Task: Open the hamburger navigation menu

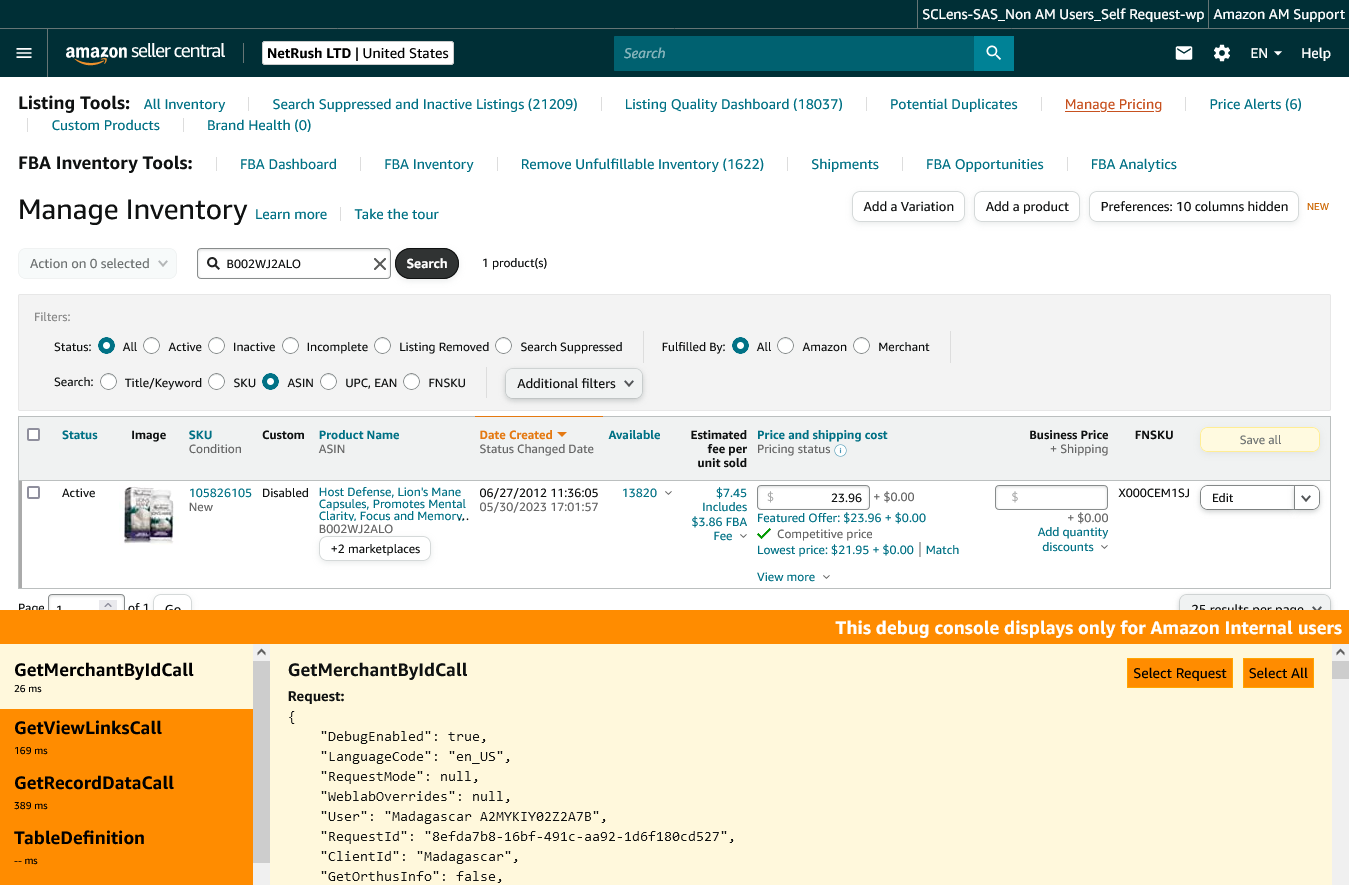Action: click(24, 53)
